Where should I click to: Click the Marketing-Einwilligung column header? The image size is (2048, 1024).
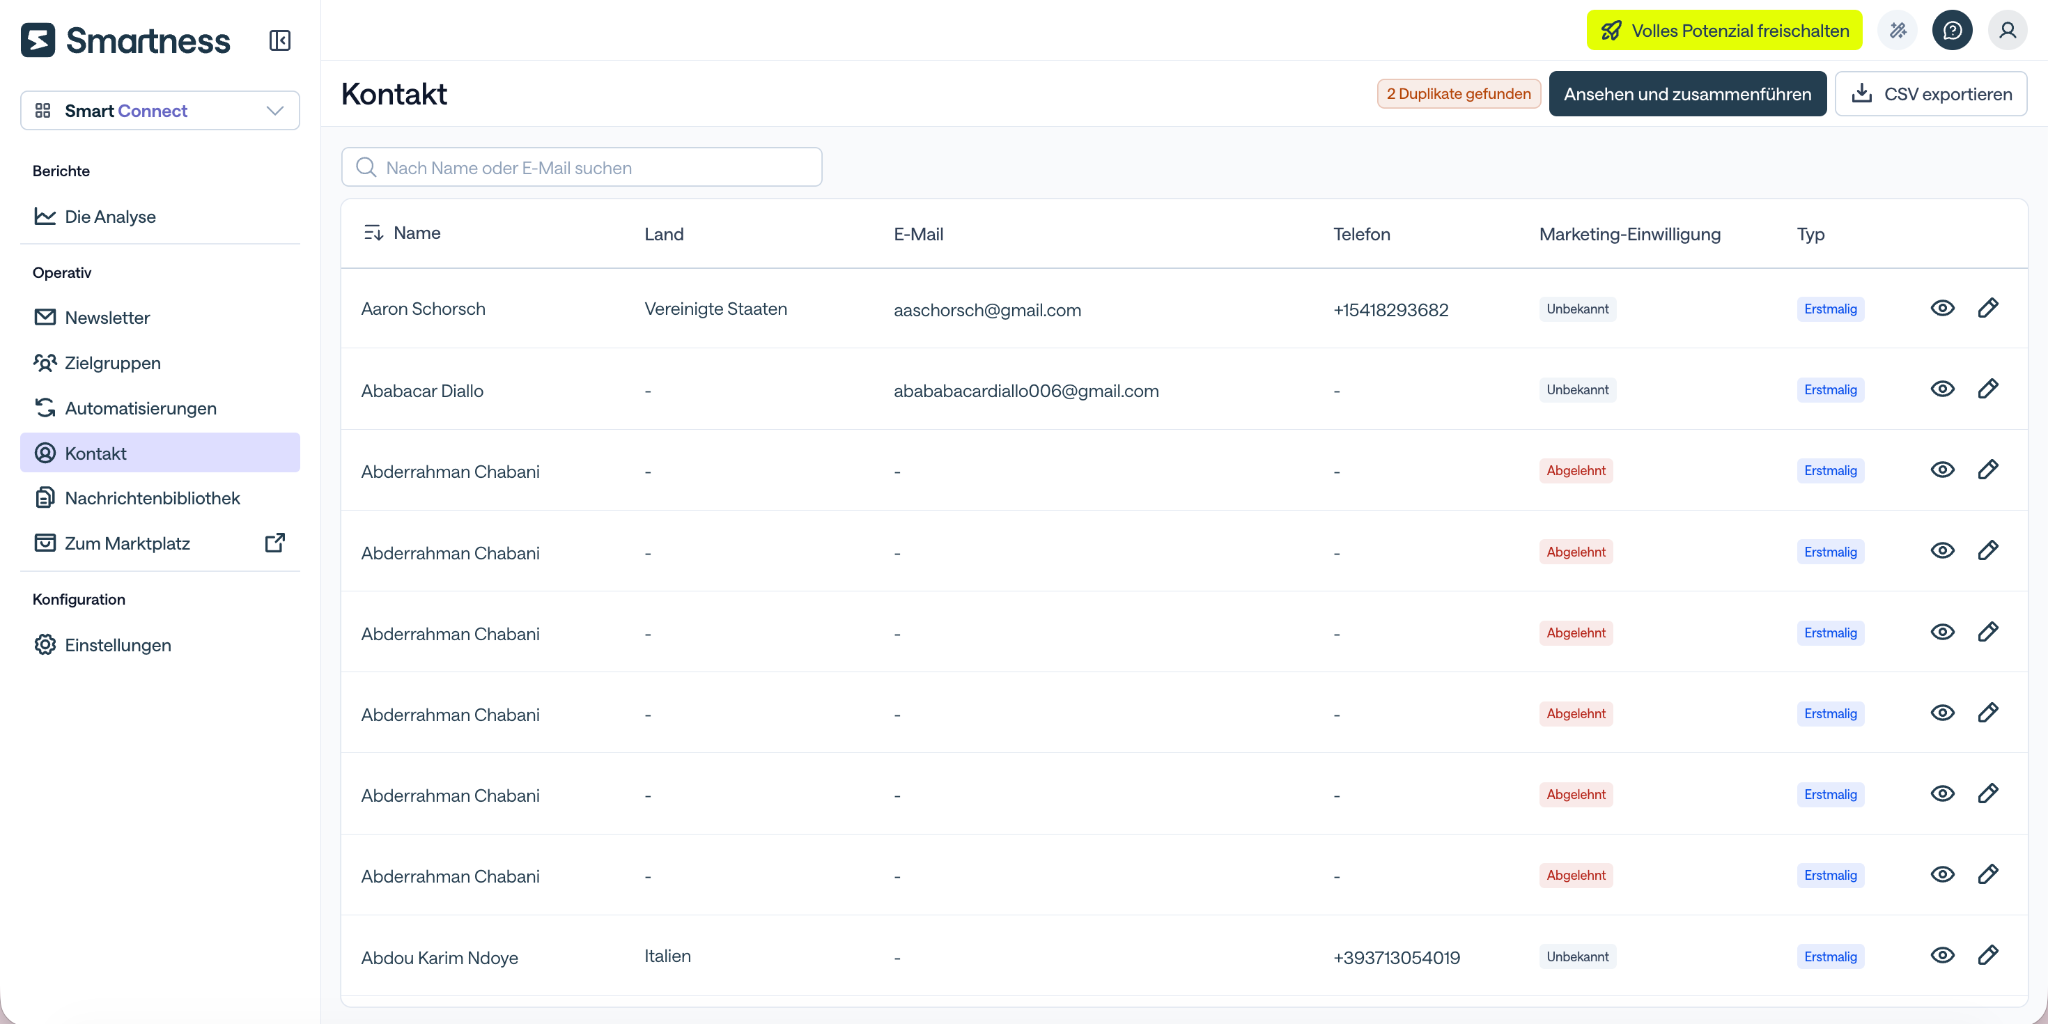[x=1630, y=234]
